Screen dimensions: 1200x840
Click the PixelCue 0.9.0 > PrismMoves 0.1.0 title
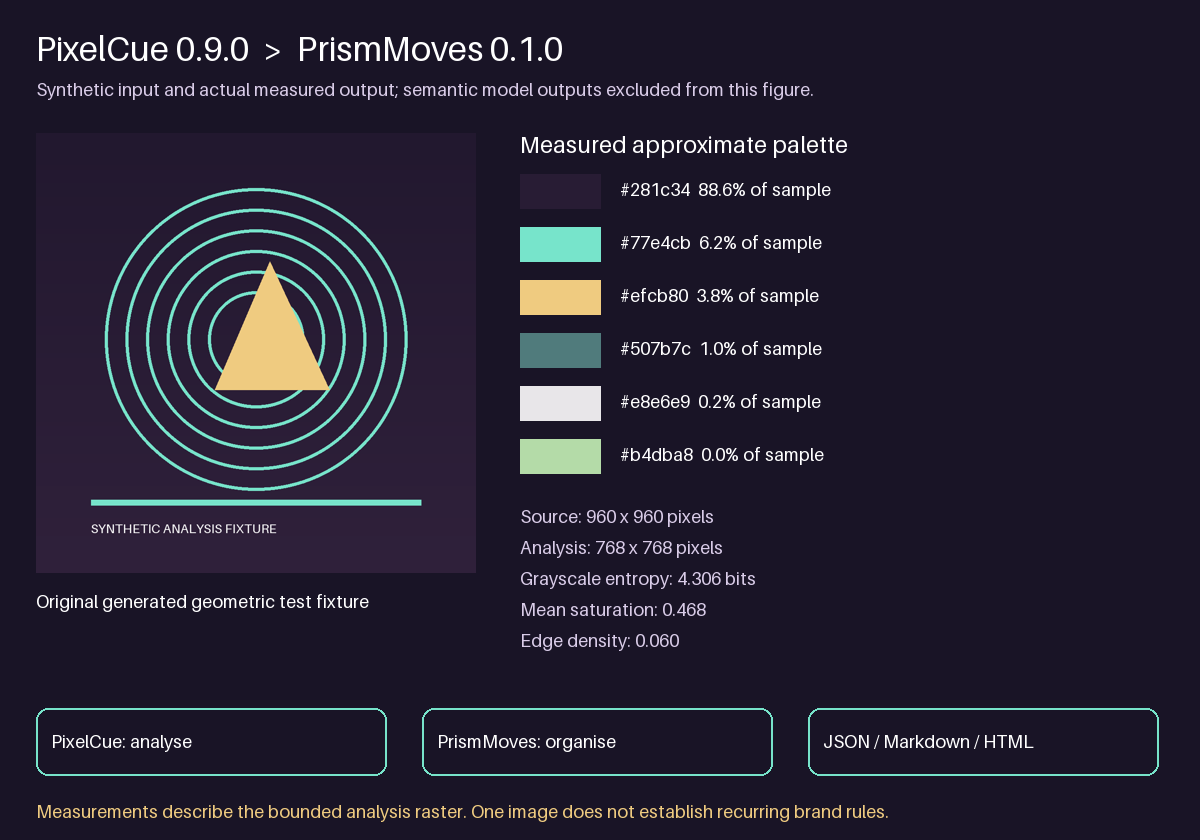pos(300,49)
